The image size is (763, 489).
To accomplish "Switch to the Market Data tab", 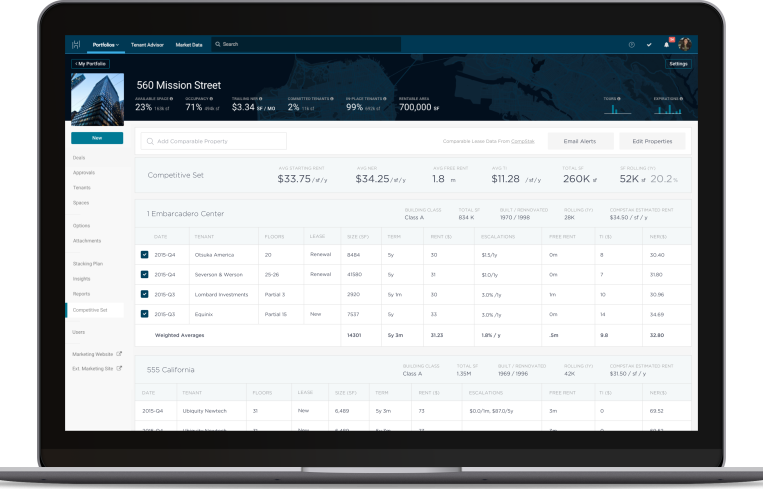I will (x=189, y=45).
